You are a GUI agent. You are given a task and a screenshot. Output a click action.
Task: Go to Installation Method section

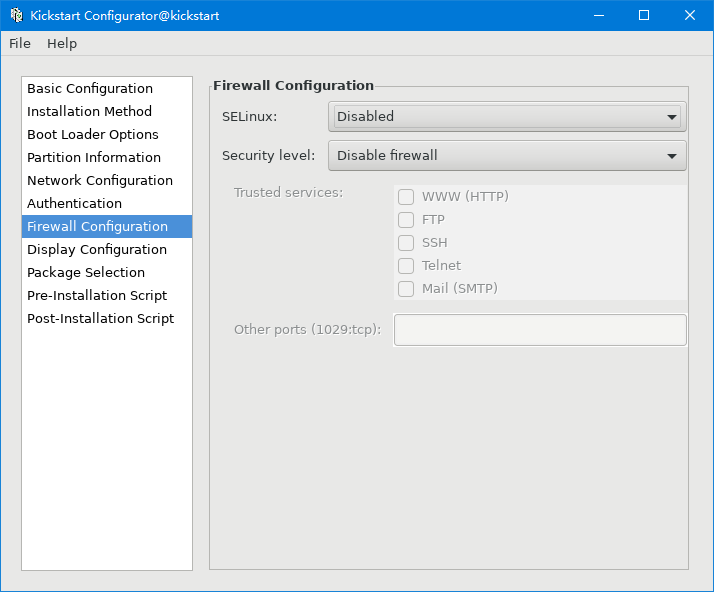pyautogui.click(x=107, y=112)
